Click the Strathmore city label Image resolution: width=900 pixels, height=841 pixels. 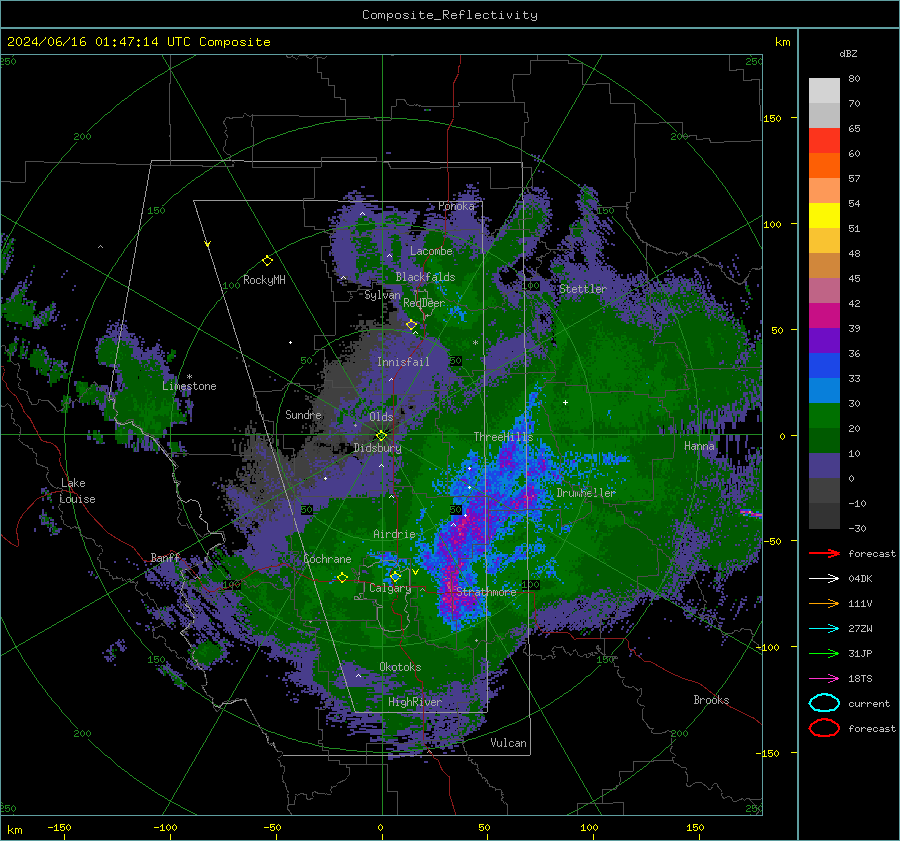[x=486, y=592]
